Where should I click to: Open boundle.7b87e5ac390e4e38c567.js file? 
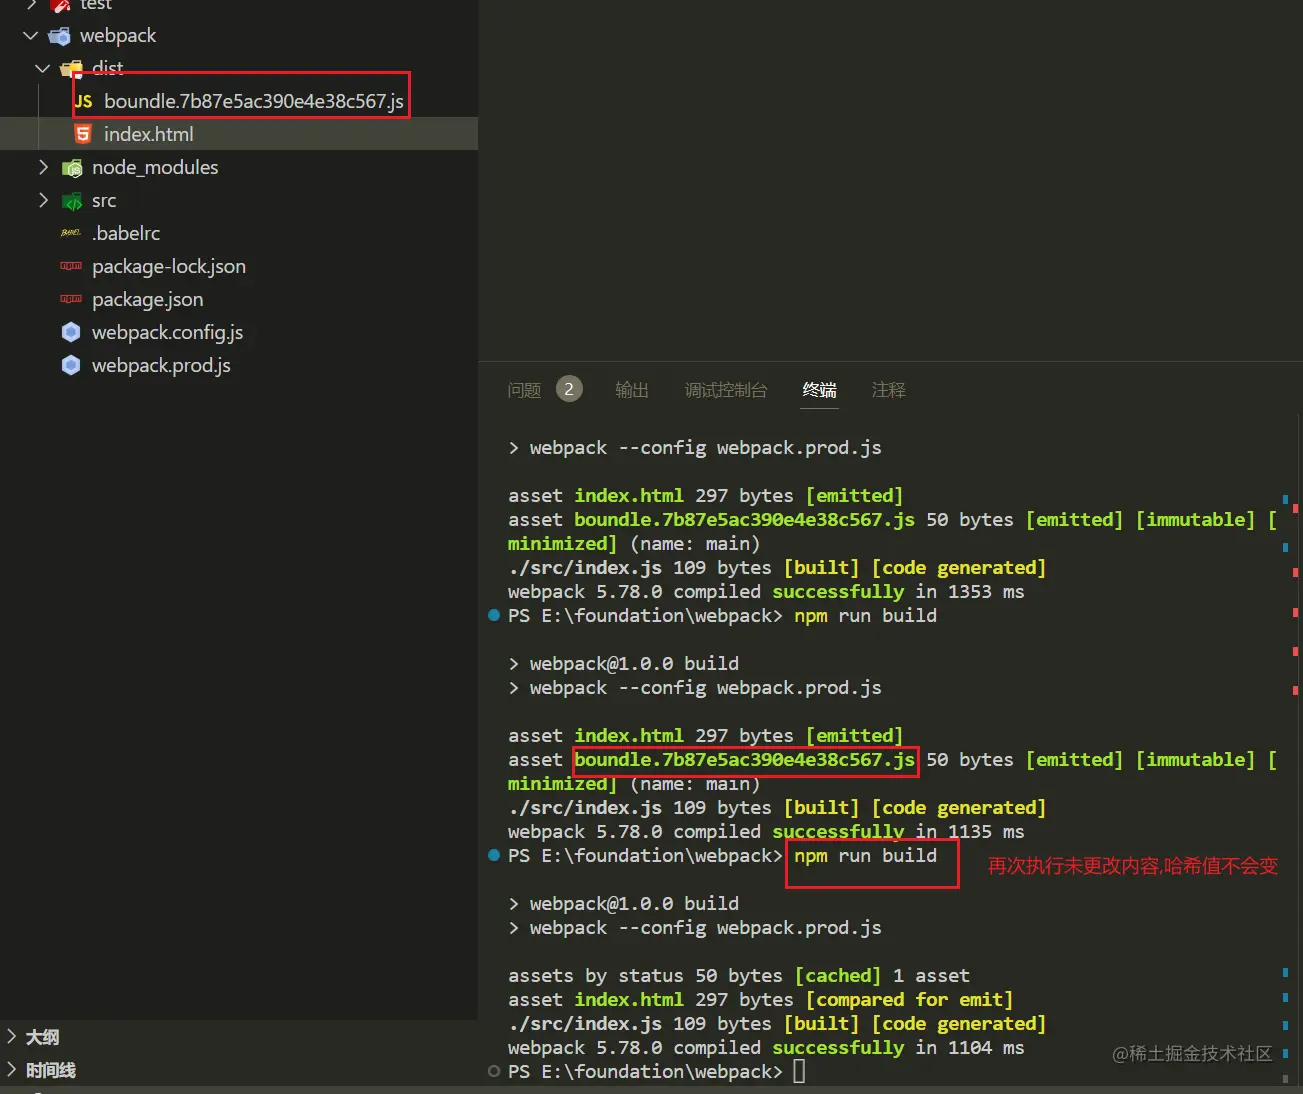coord(254,101)
